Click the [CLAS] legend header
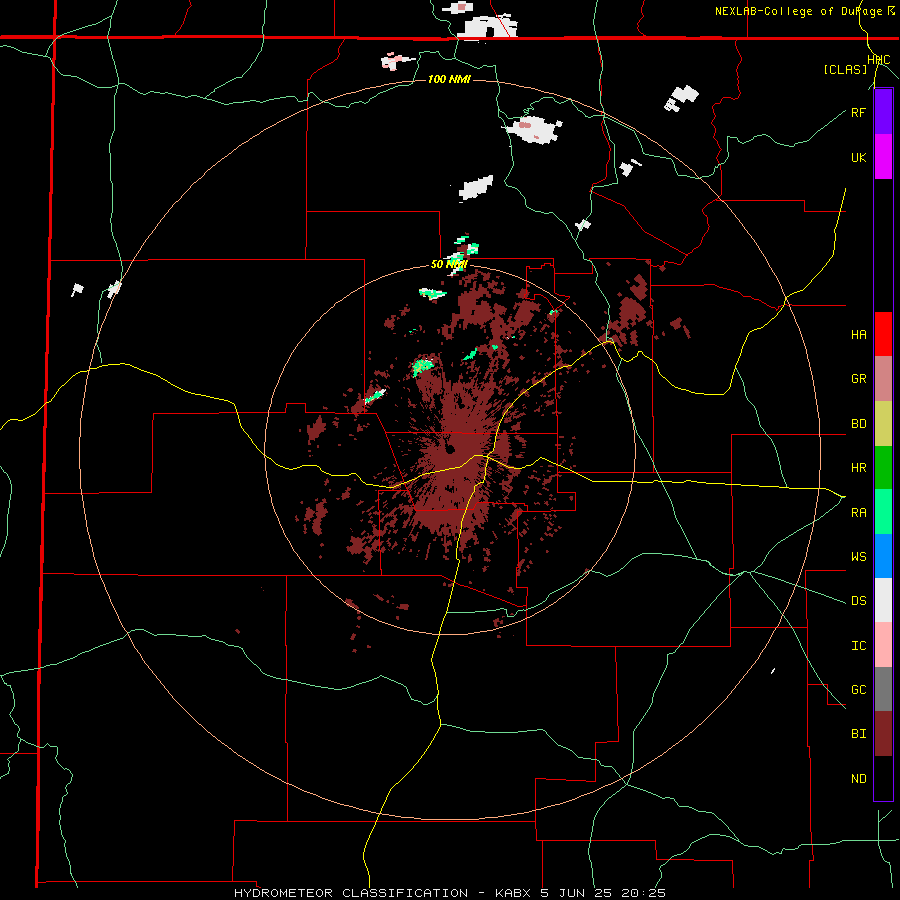 [845, 69]
